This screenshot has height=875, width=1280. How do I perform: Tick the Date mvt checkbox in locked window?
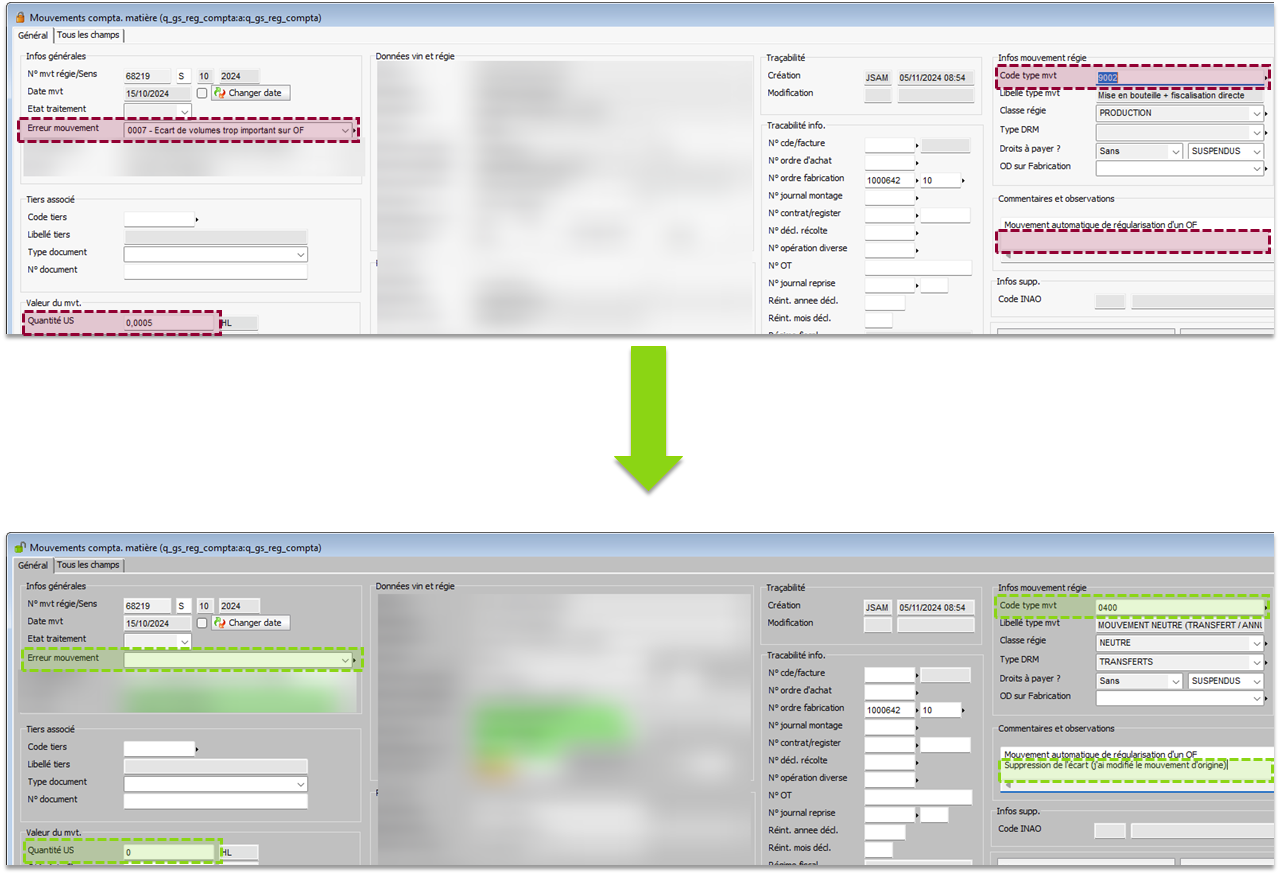pos(202,93)
